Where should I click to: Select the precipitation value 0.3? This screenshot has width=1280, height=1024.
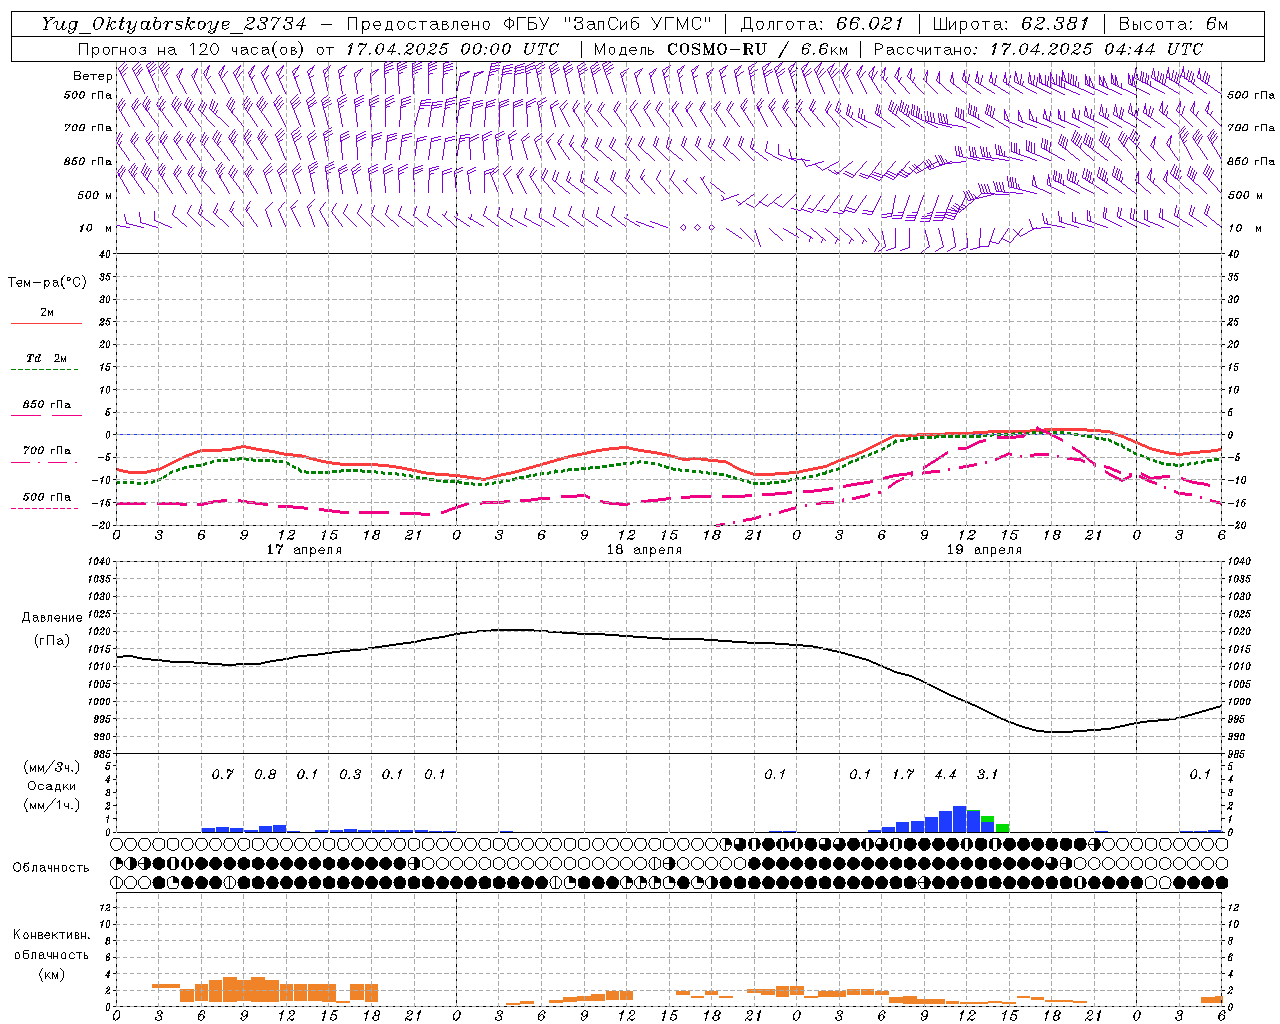point(350,774)
